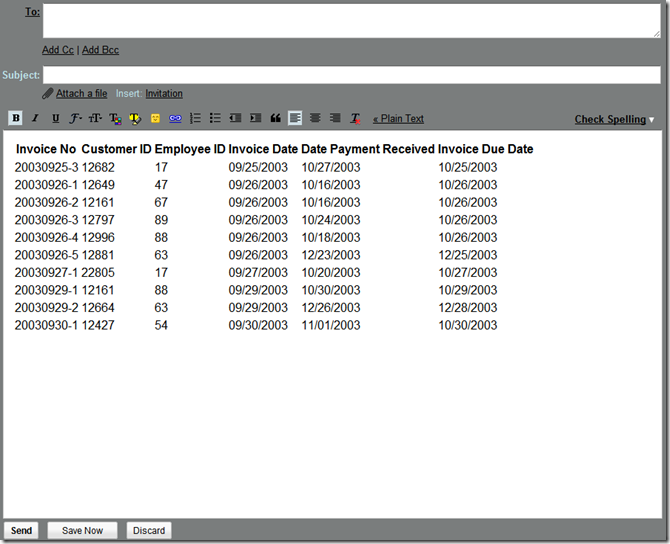Screen dimensions: 670x544
Task: Click the insert link icon
Action: pos(175,118)
